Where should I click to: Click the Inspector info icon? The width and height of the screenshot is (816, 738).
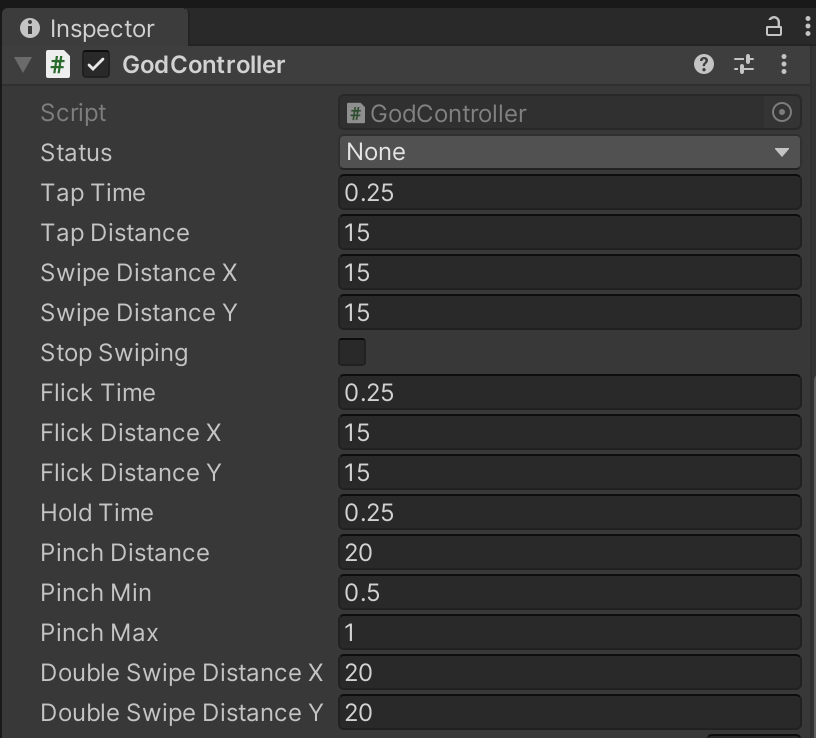click(30, 28)
